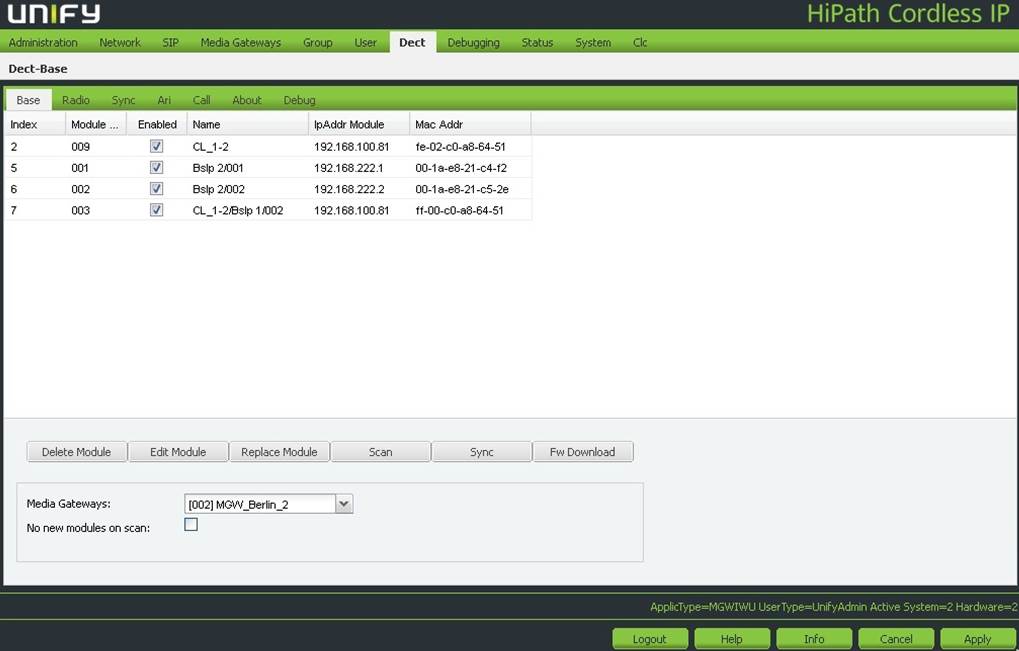Screen dimensions: 1019x651
Task: Click MAC address 00-1a-e8-21-c4-f2
Action: point(461,168)
